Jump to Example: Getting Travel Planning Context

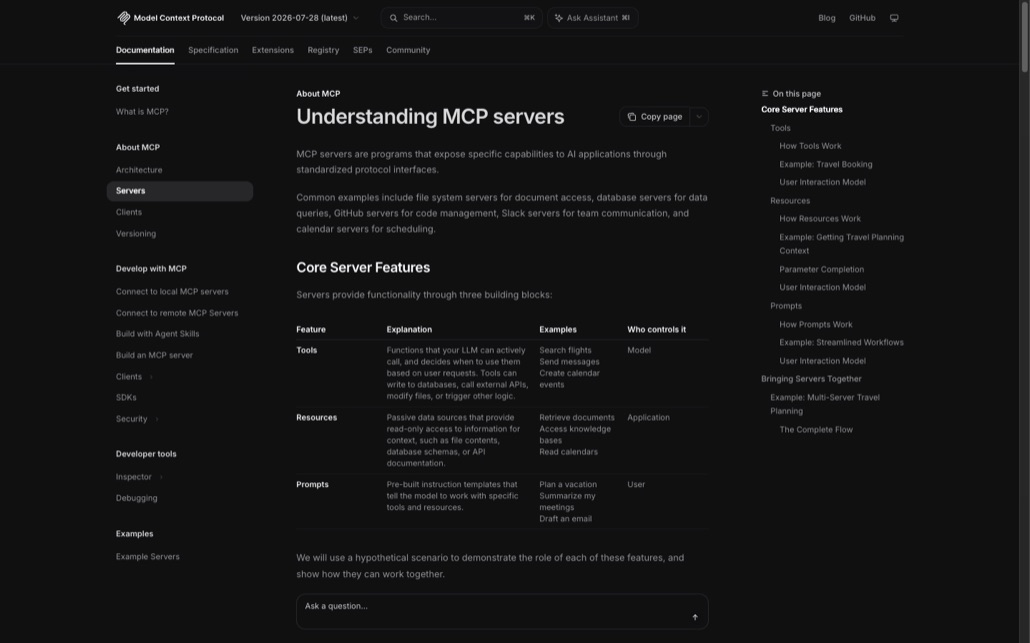click(x=841, y=244)
